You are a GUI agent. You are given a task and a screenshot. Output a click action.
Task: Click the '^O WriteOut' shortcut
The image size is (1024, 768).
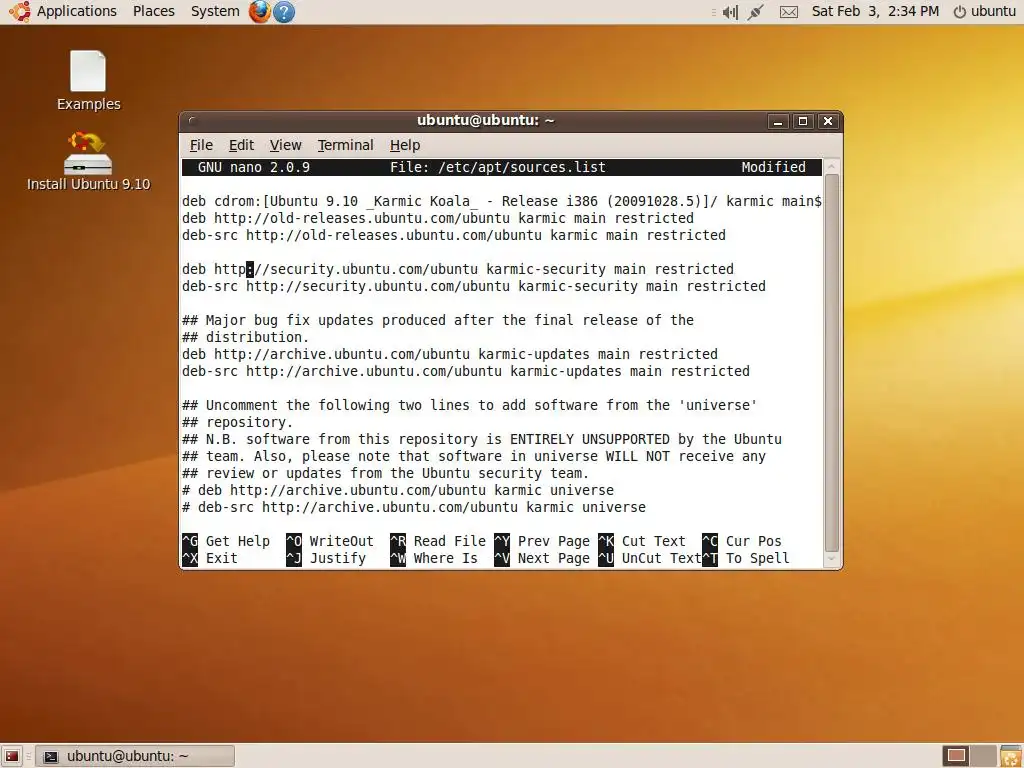tap(330, 541)
